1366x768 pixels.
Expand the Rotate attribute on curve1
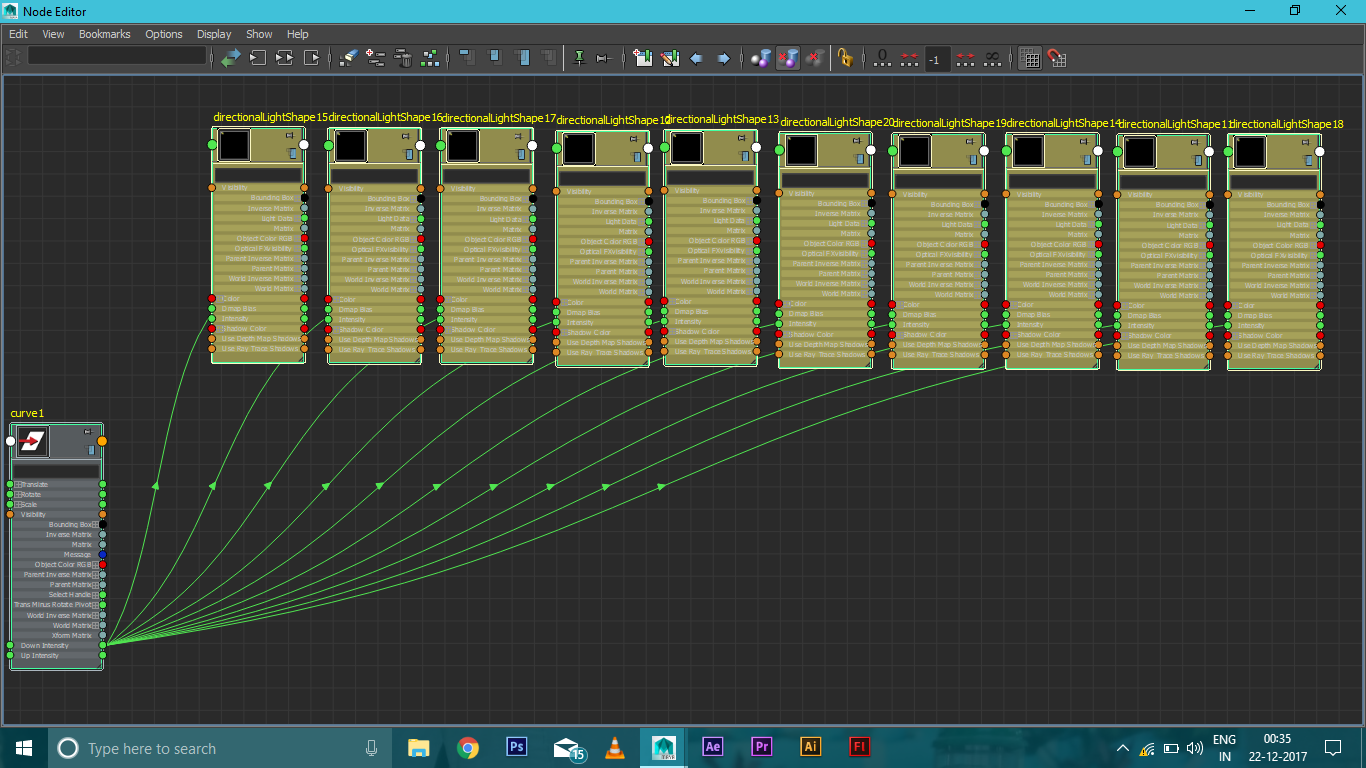click(18, 495)
